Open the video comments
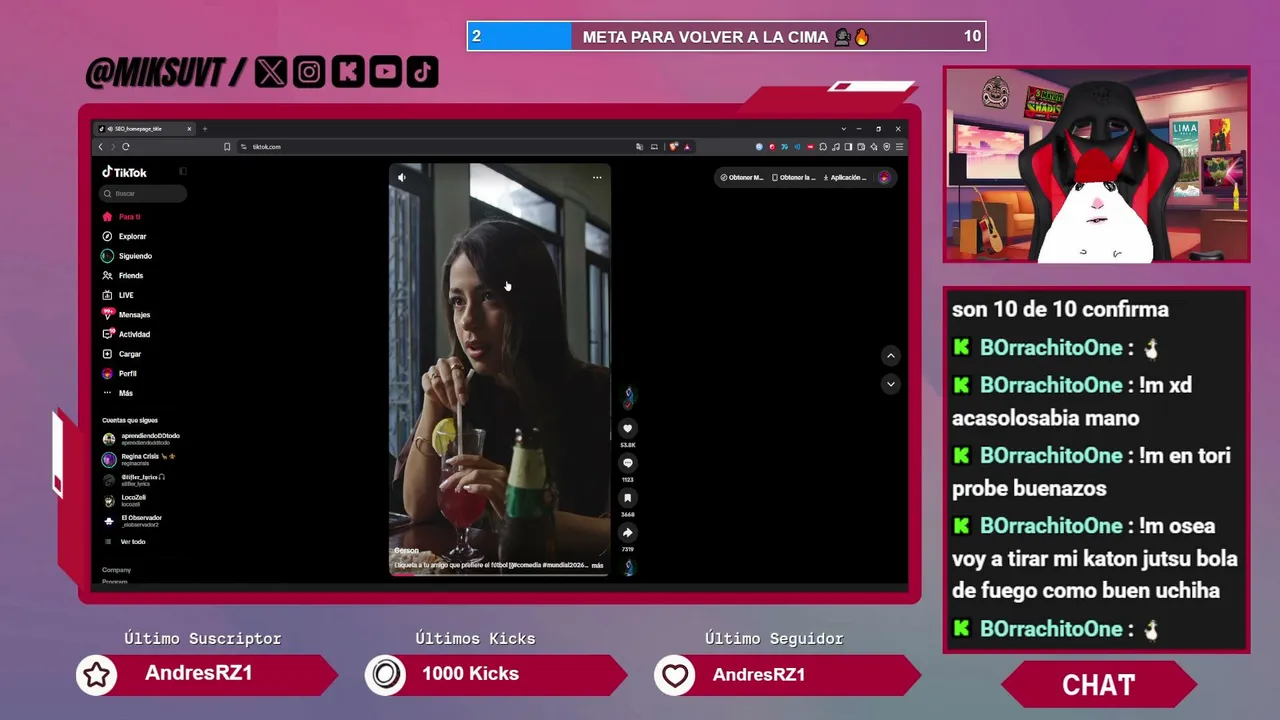Viewport: 1280px width, 720px height. pyautogui.click(x=628, y=463)
